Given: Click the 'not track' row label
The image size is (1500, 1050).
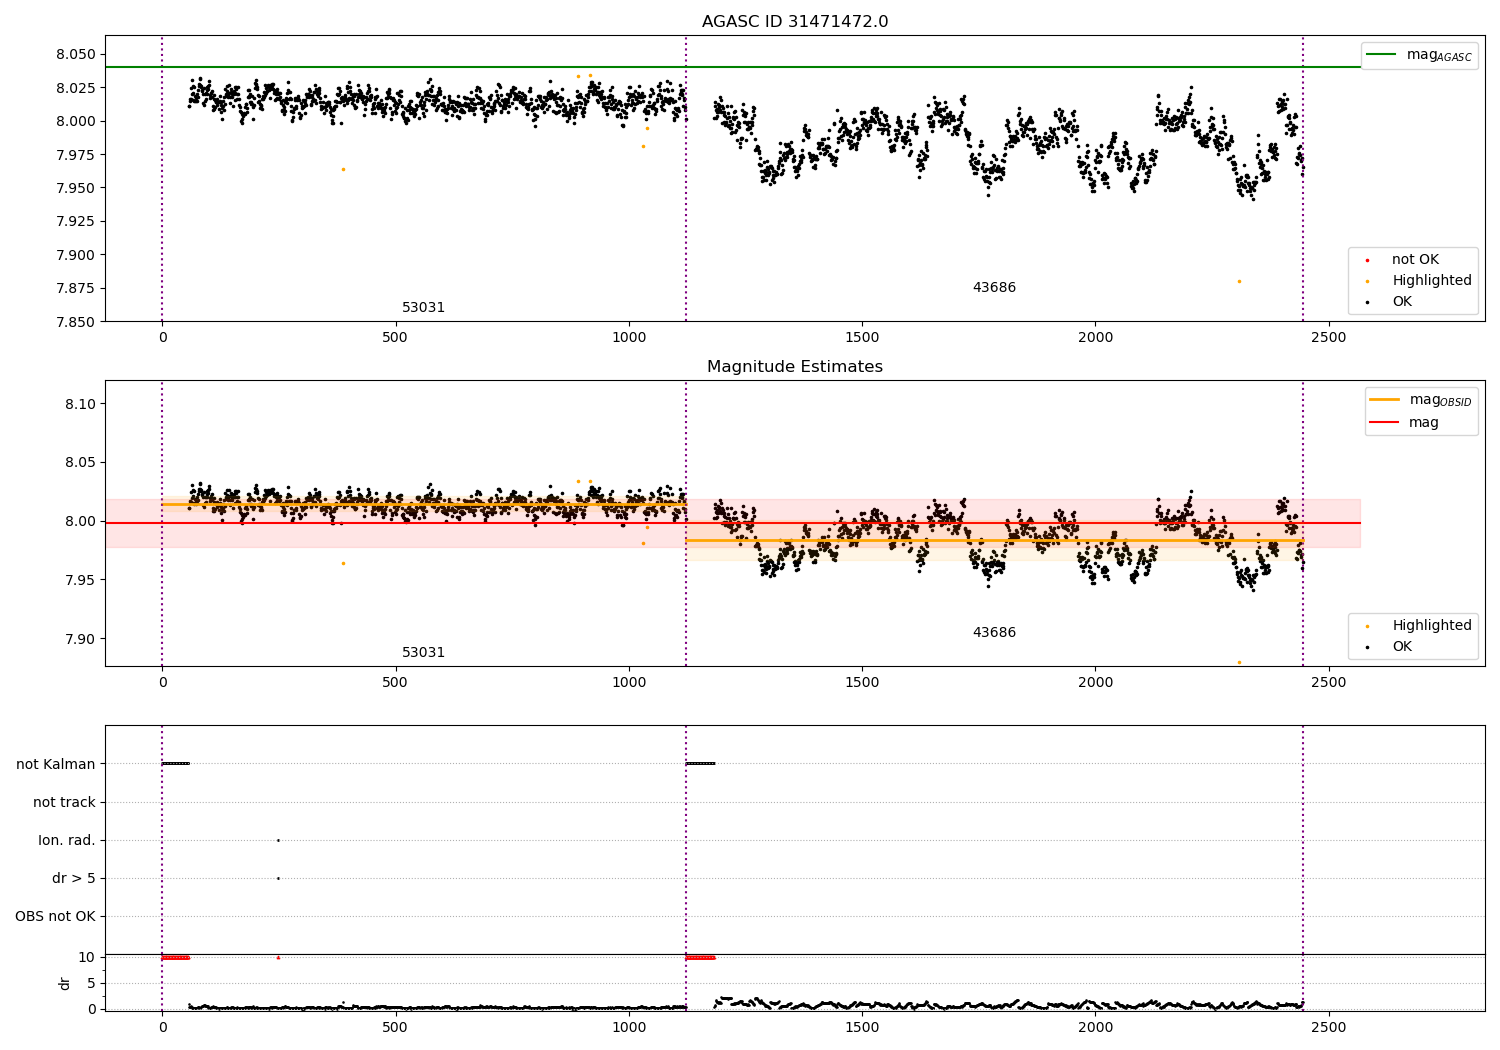Looking at the screenshot, I should coord(64,802).
